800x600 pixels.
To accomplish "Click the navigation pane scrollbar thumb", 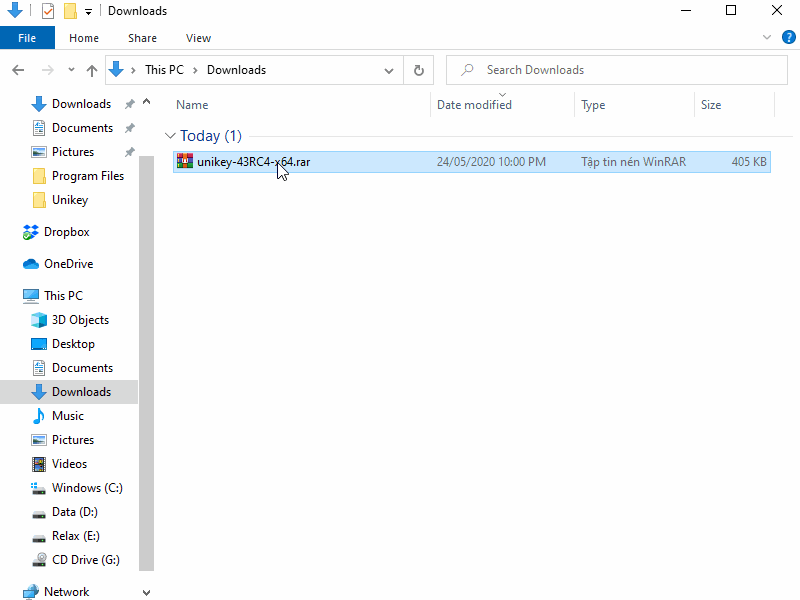I will (146, 363).
